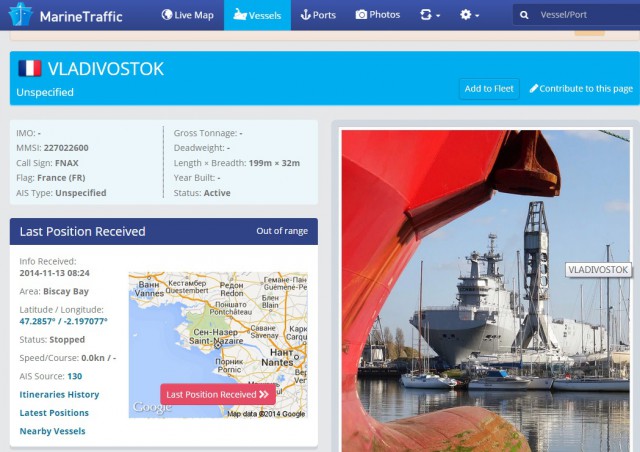Click the Out of range status text

[282, 231]
